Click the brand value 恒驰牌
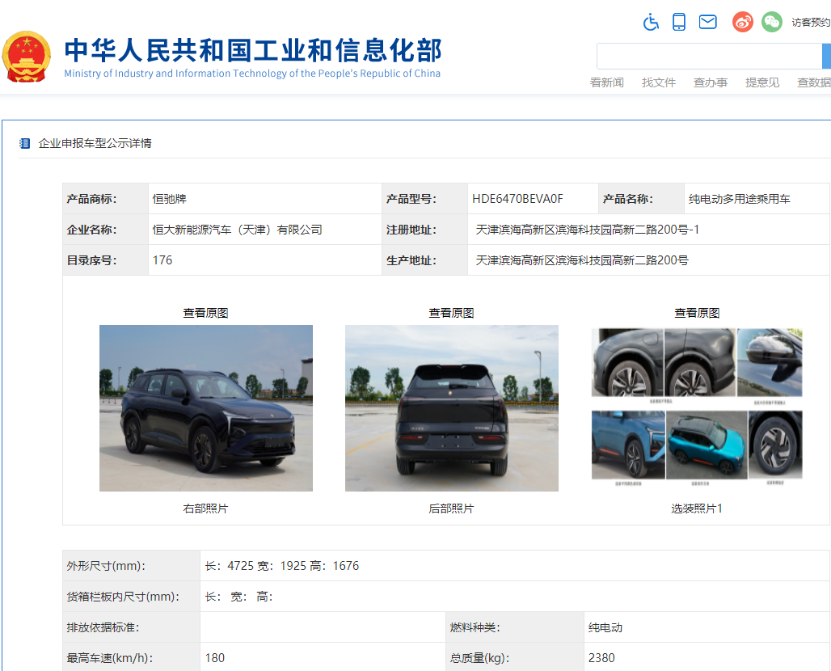Viewport: 831px width, 671px height. 170,199
